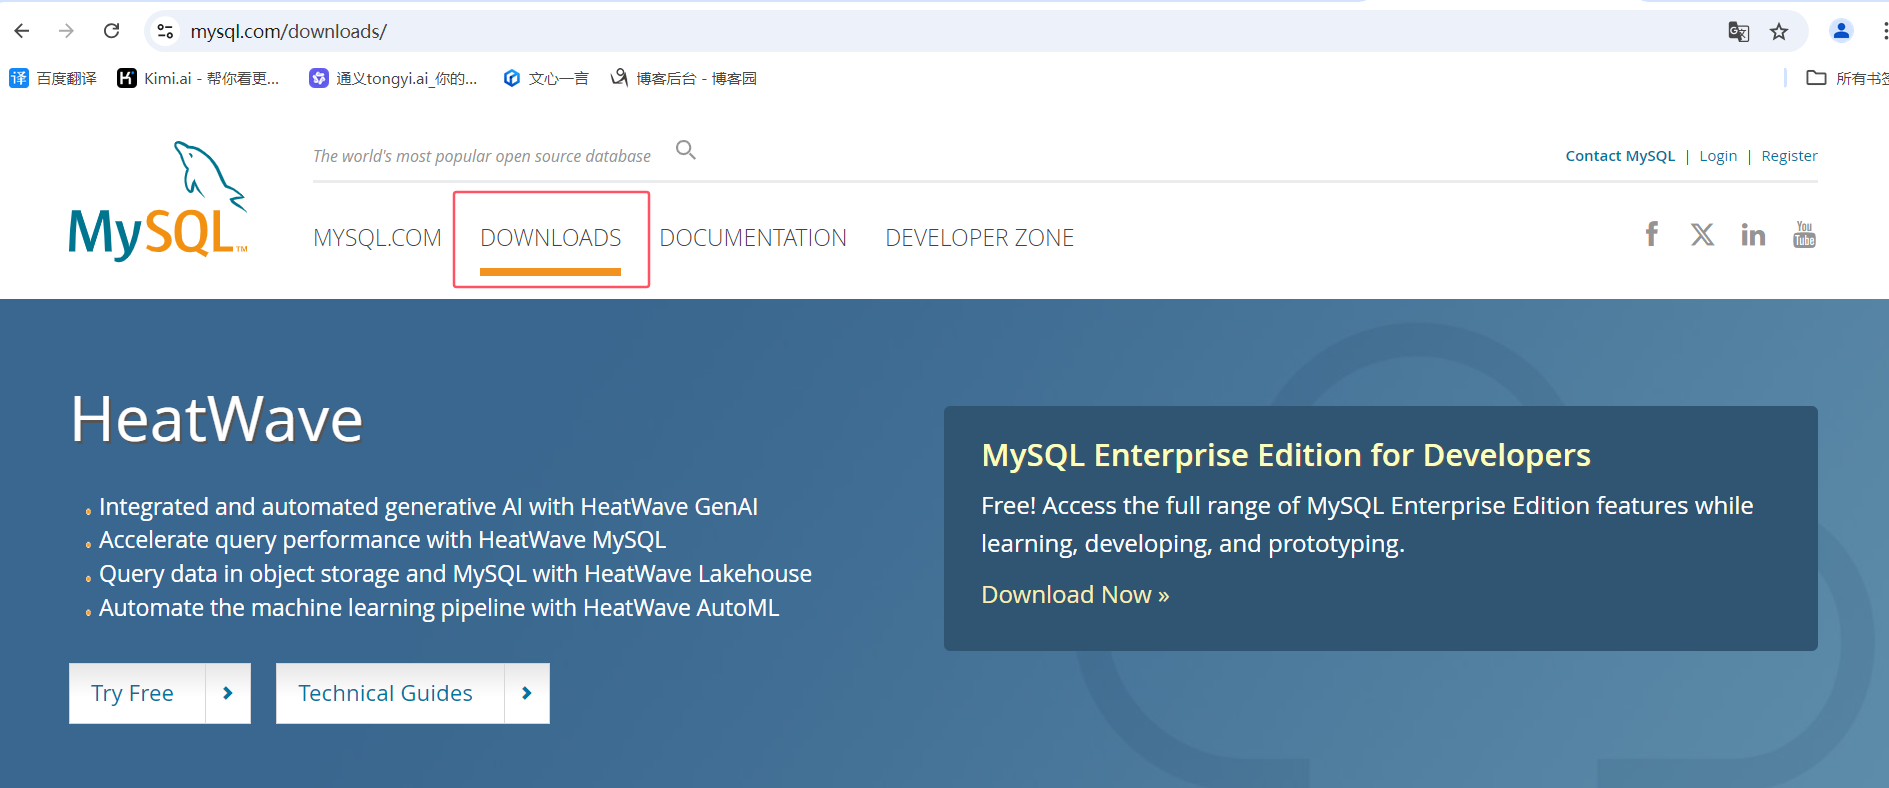Image resolution: width=1889 pixels, height=788 pixels.
Task: Click 'Integrated and automated generative AI' bullet
Action: pyautogui.click(x=428, y=507)
